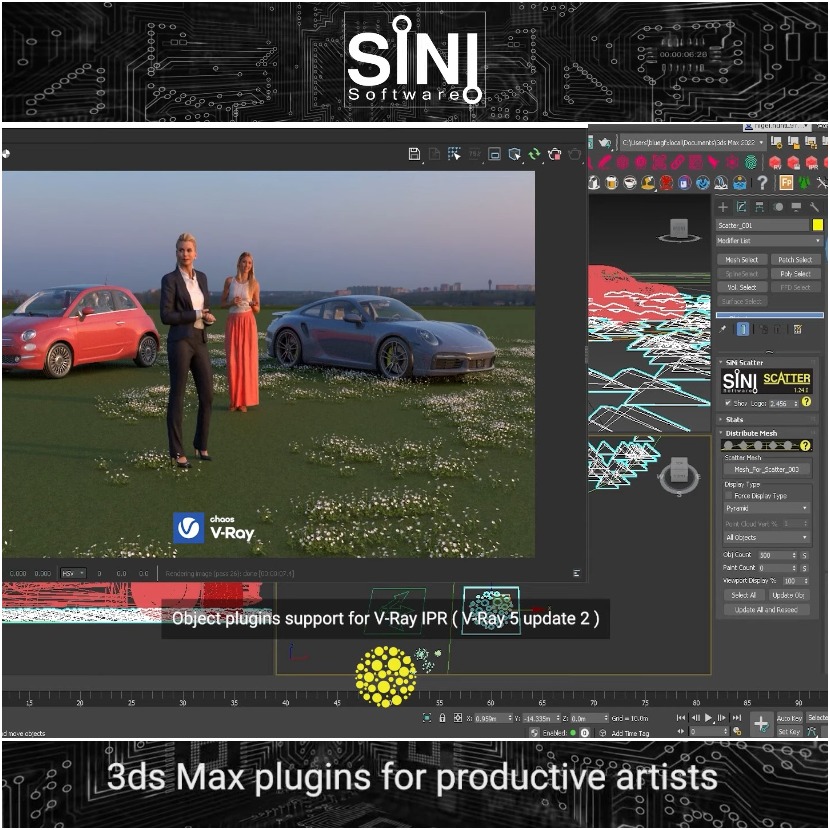Click the green fingerprint icon in SiNi toolbar
Screen dimensions: 830x830
[751, 162]
